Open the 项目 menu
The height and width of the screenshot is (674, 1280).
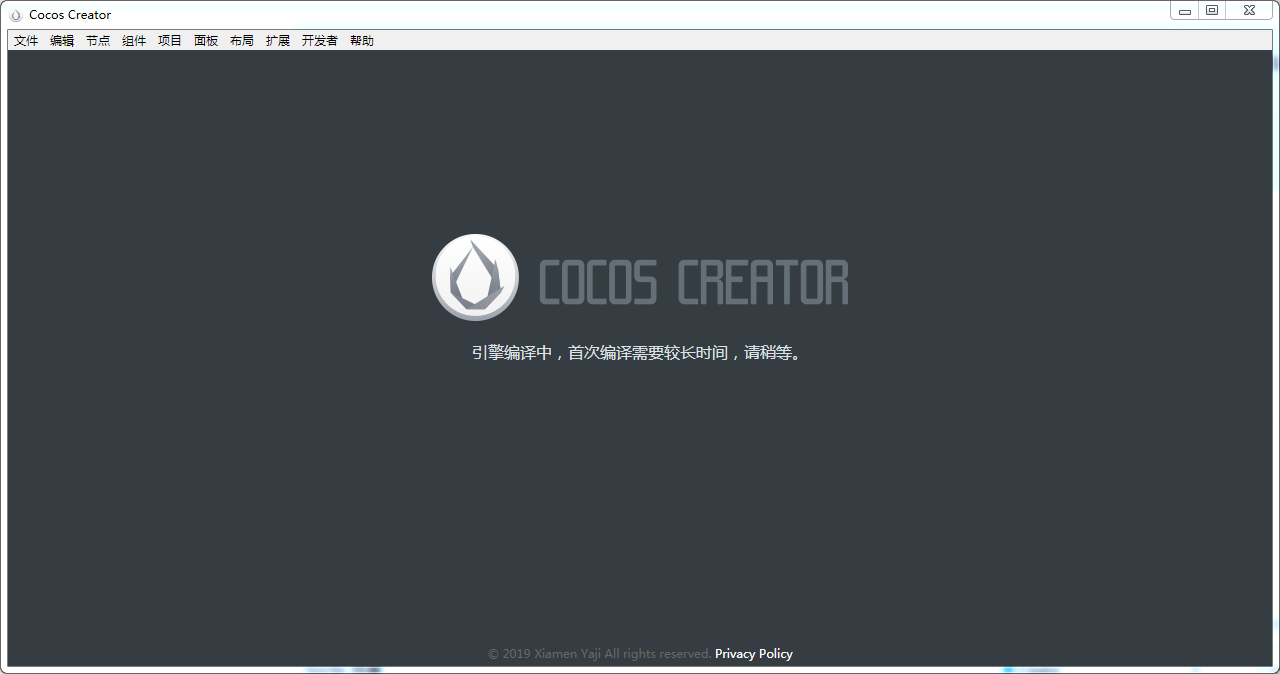pos(170,41)
